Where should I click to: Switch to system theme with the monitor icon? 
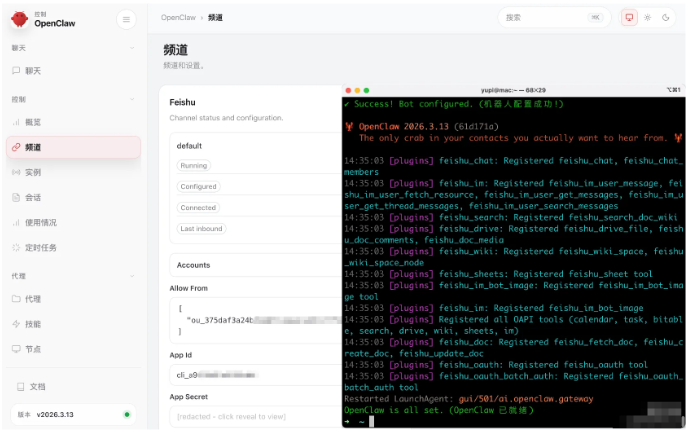click(x=629, y=18)
